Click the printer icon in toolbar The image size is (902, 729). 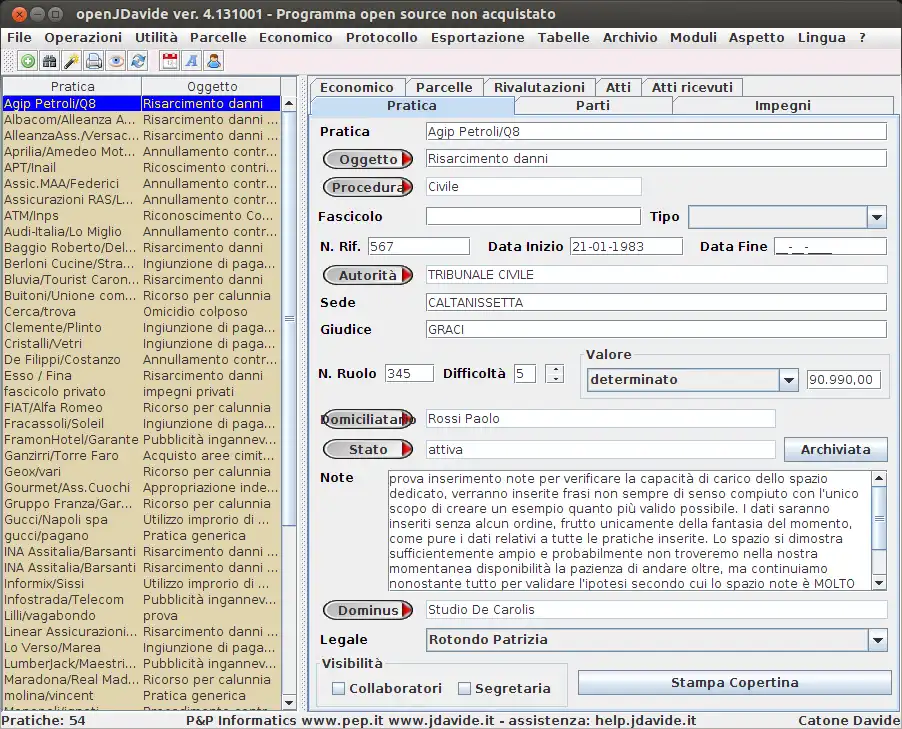94,61
